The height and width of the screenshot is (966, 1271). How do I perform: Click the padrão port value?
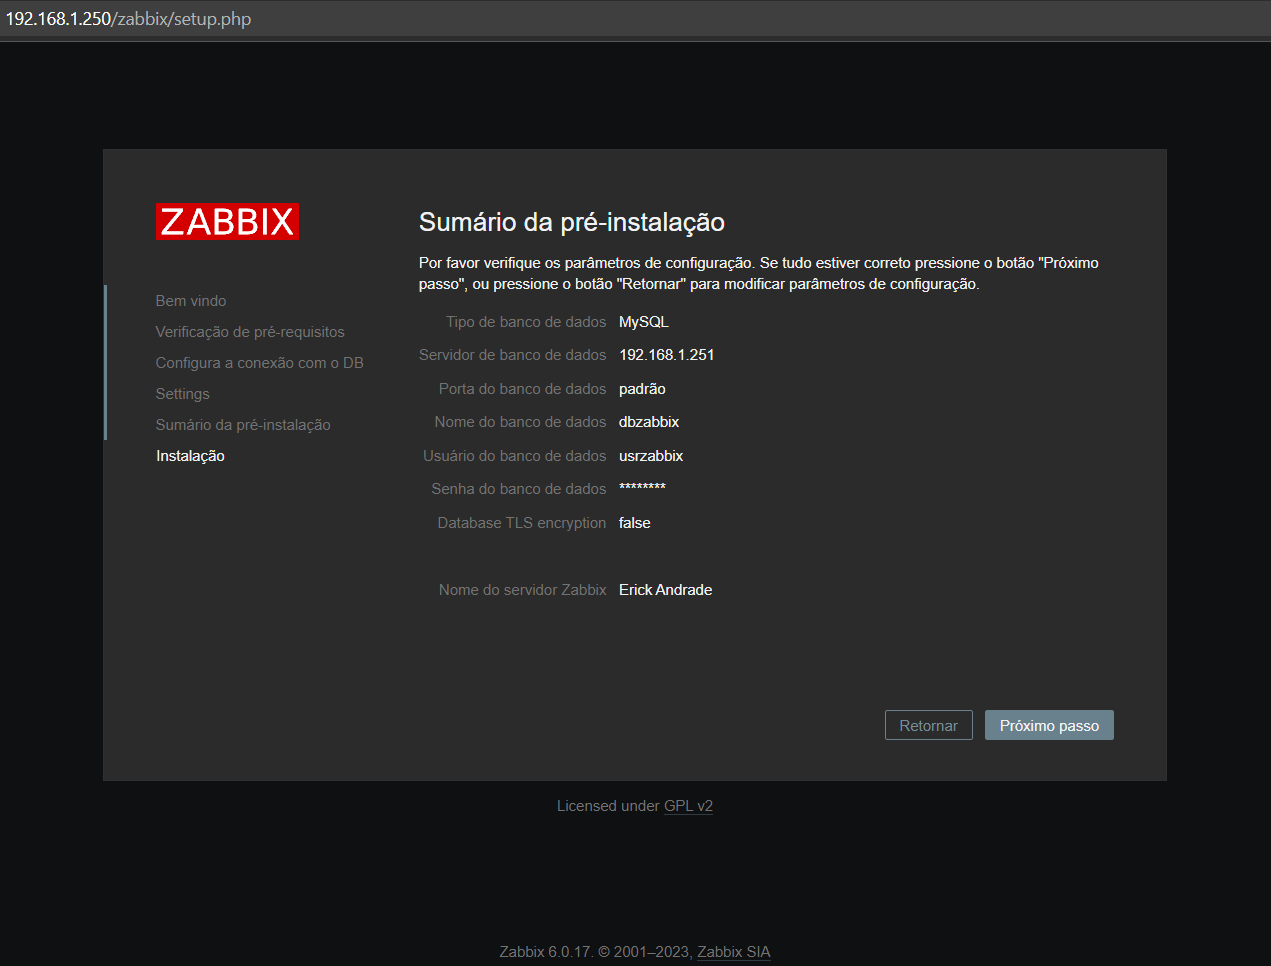pos(642,389)
